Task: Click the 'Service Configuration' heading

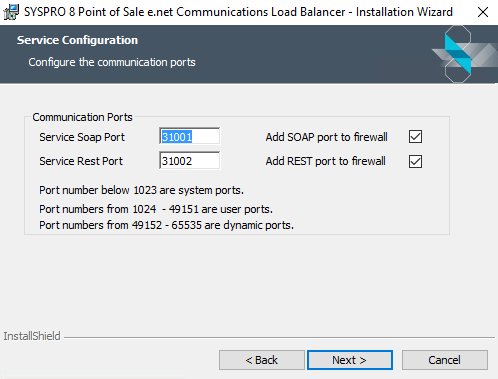Action: 77,40
